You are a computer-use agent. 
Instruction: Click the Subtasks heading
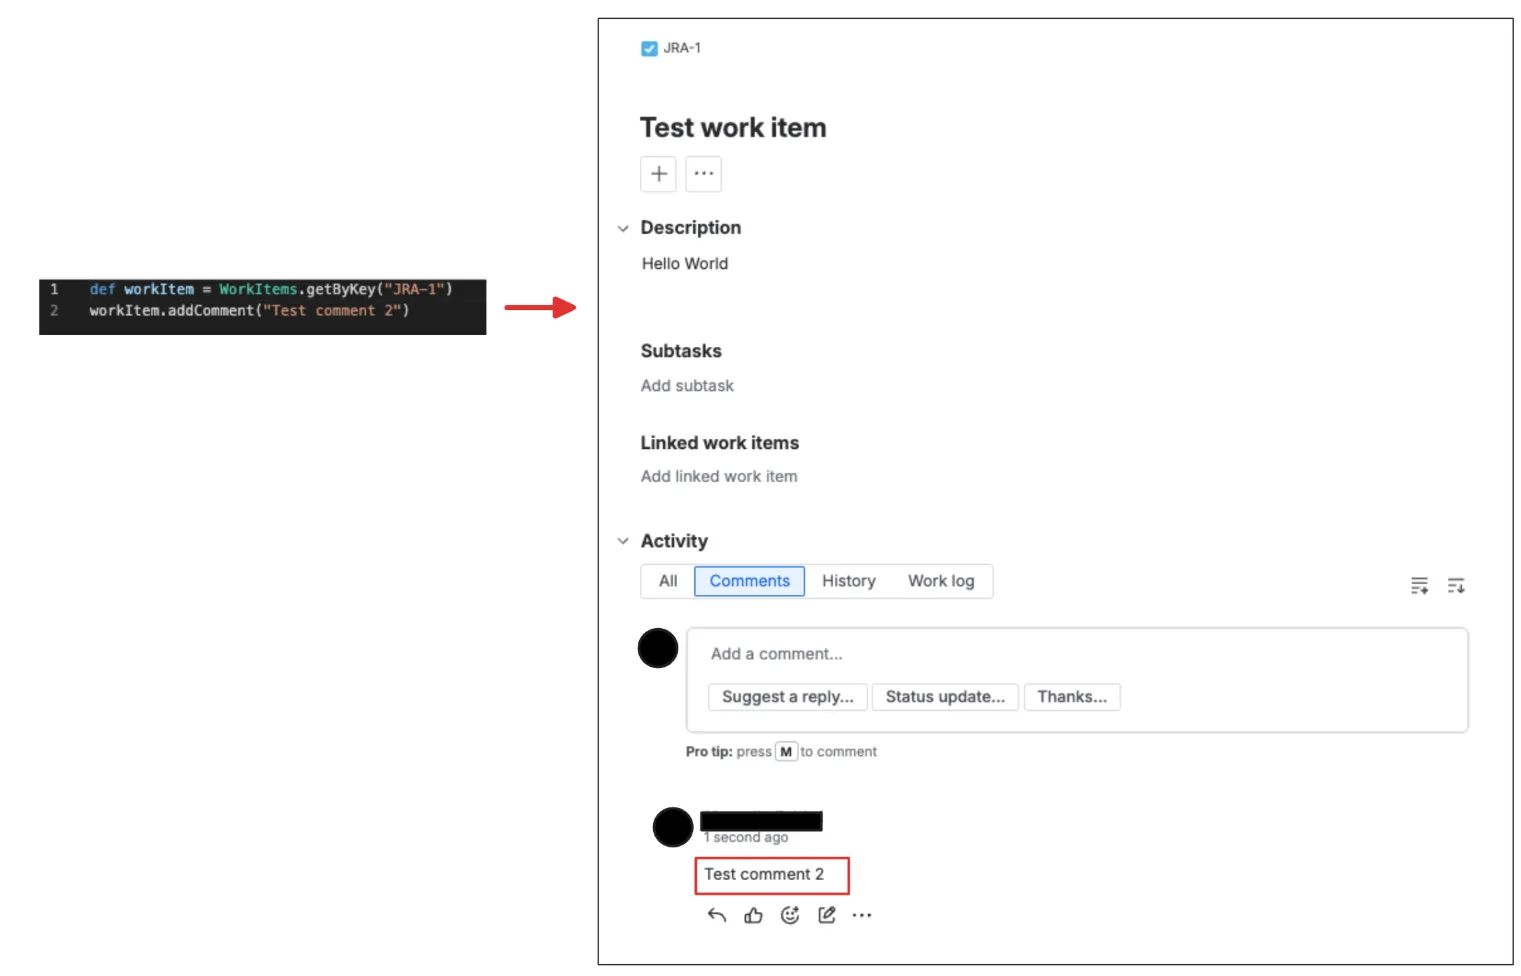coord(681,351)
